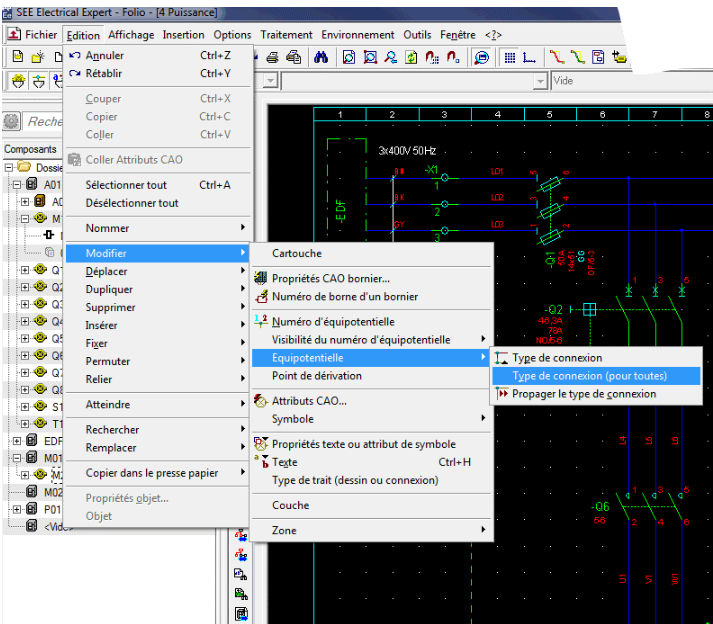Click the Fichier application logo icon
The width and height of the screenshot is (713, 624).
point(14,34)
